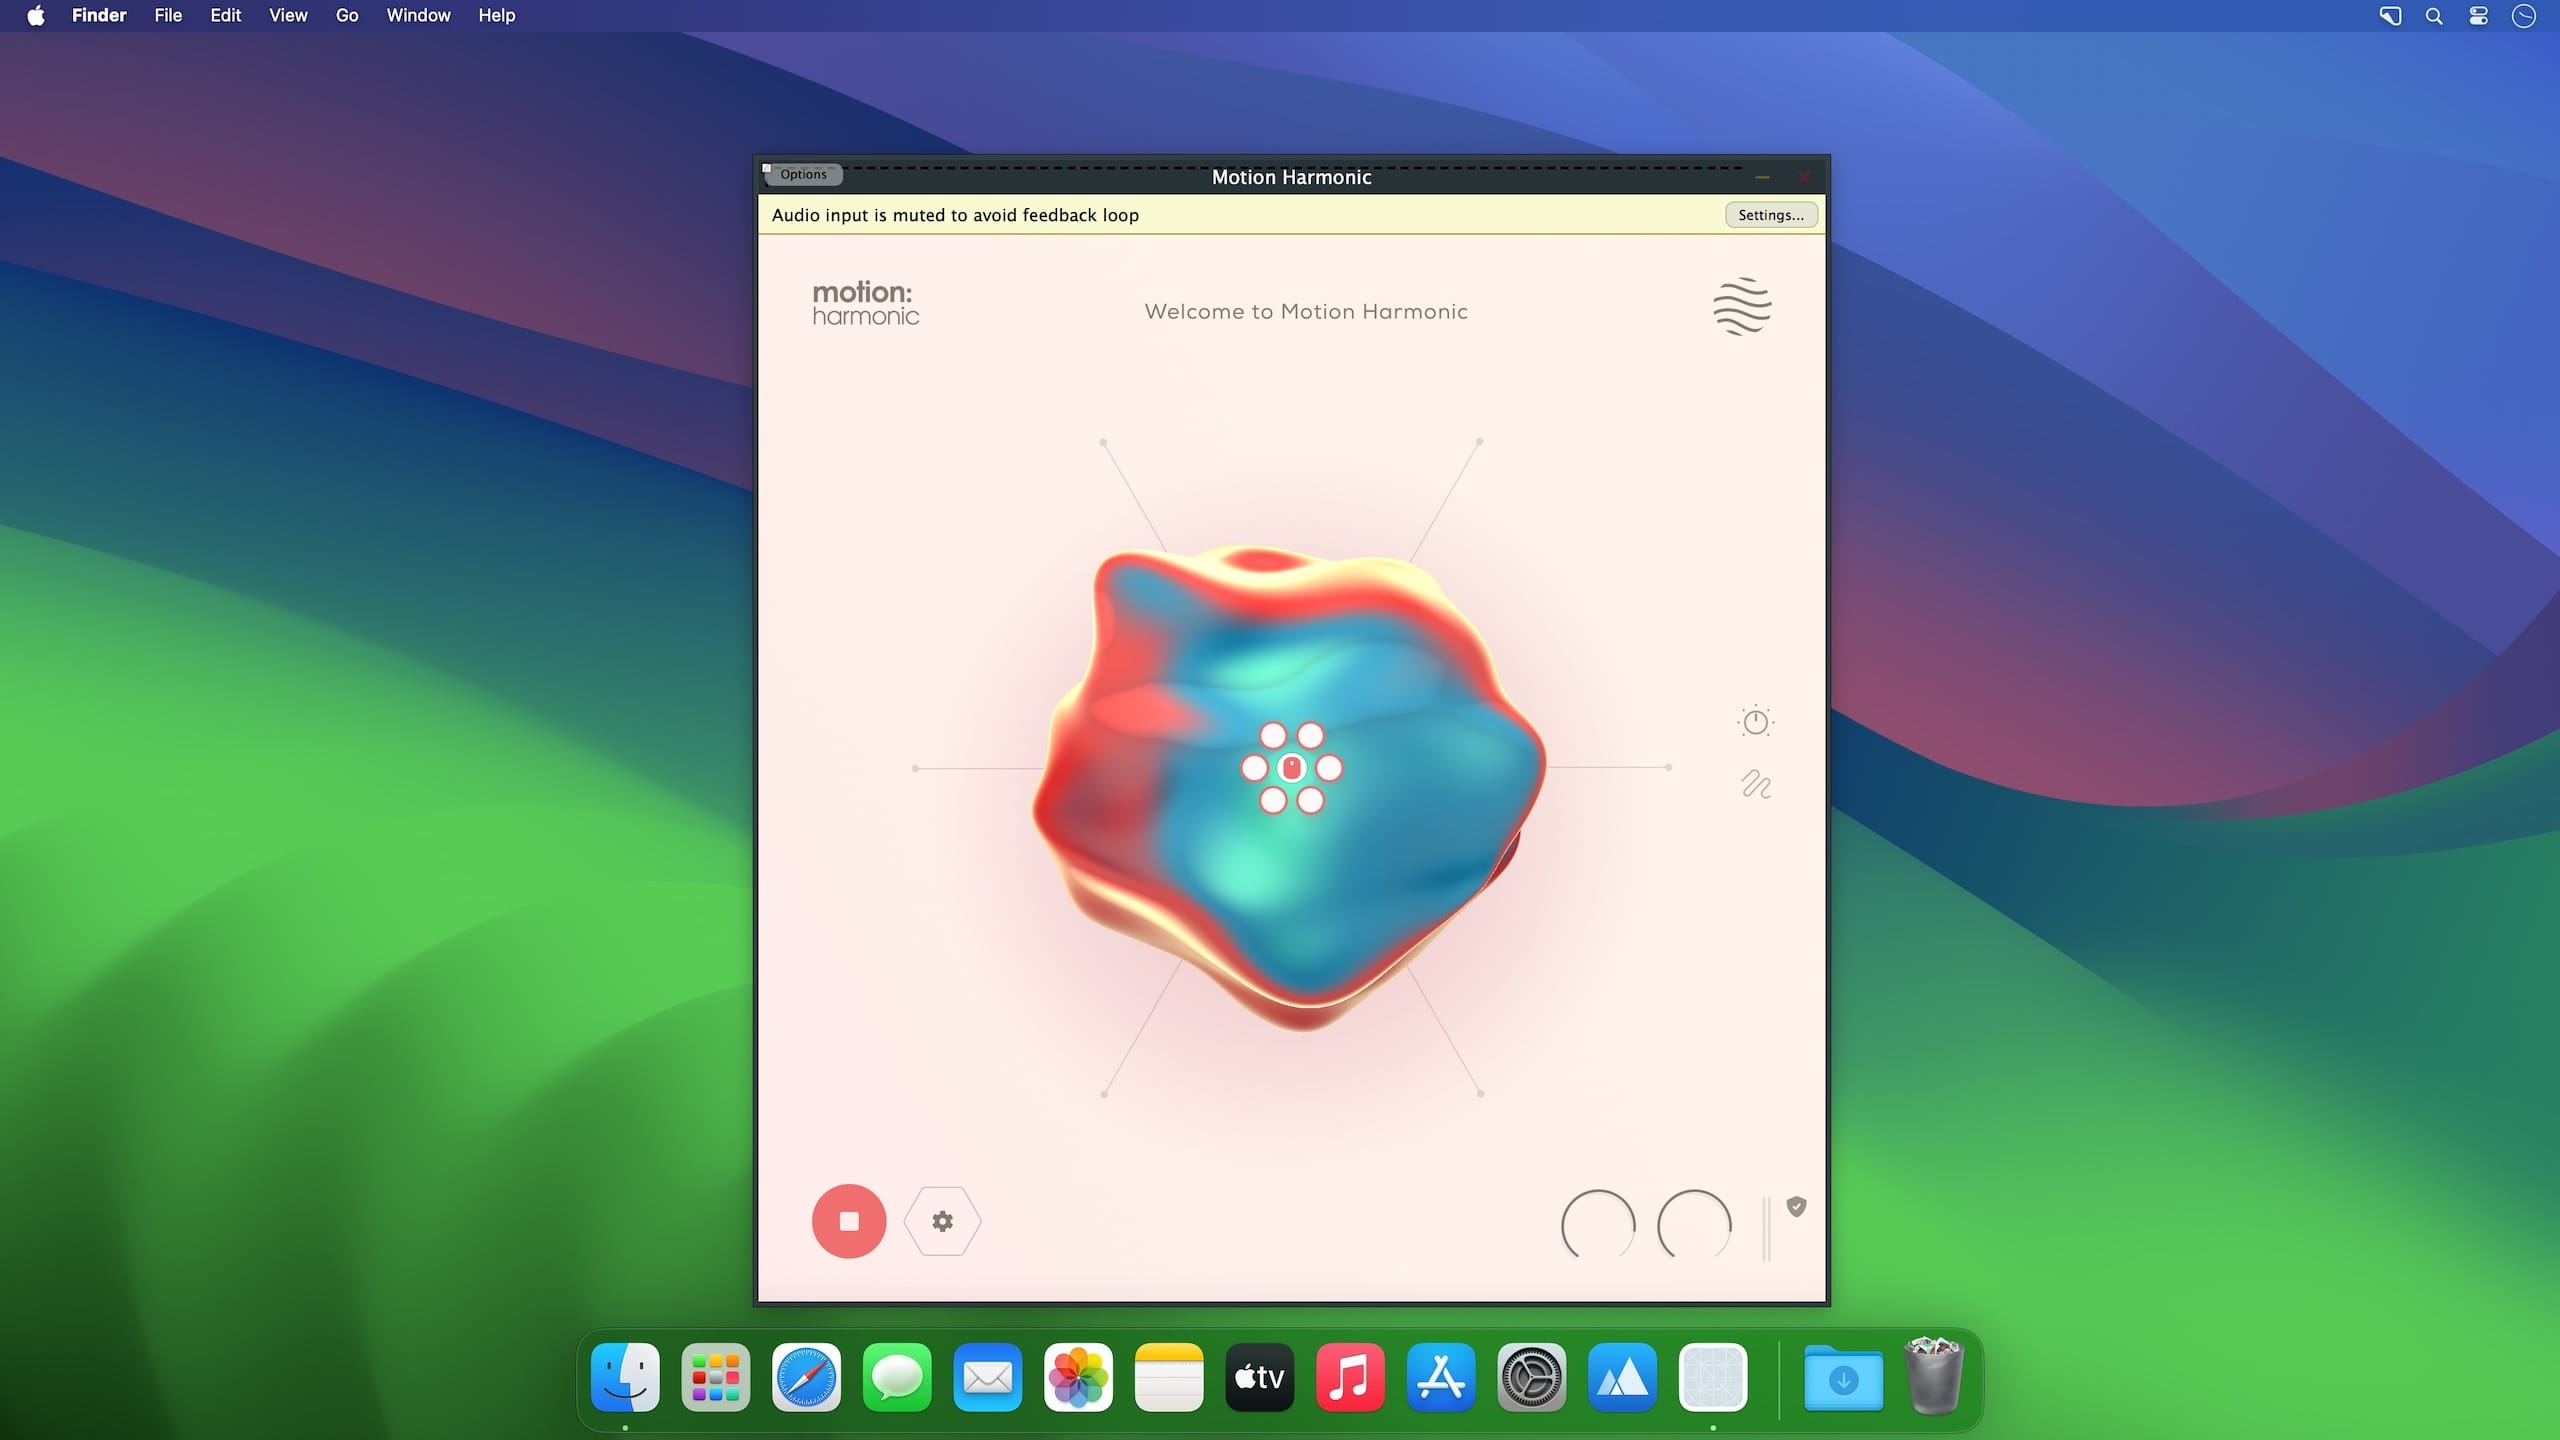
Task: Click the dial timer icon
Action: coord(1755,721)
